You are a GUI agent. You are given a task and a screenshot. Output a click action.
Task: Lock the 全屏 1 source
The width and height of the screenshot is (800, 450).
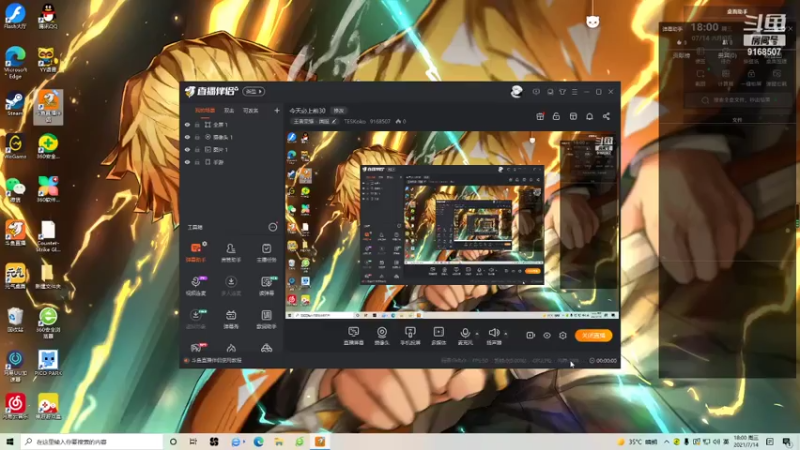click(197, 124)
